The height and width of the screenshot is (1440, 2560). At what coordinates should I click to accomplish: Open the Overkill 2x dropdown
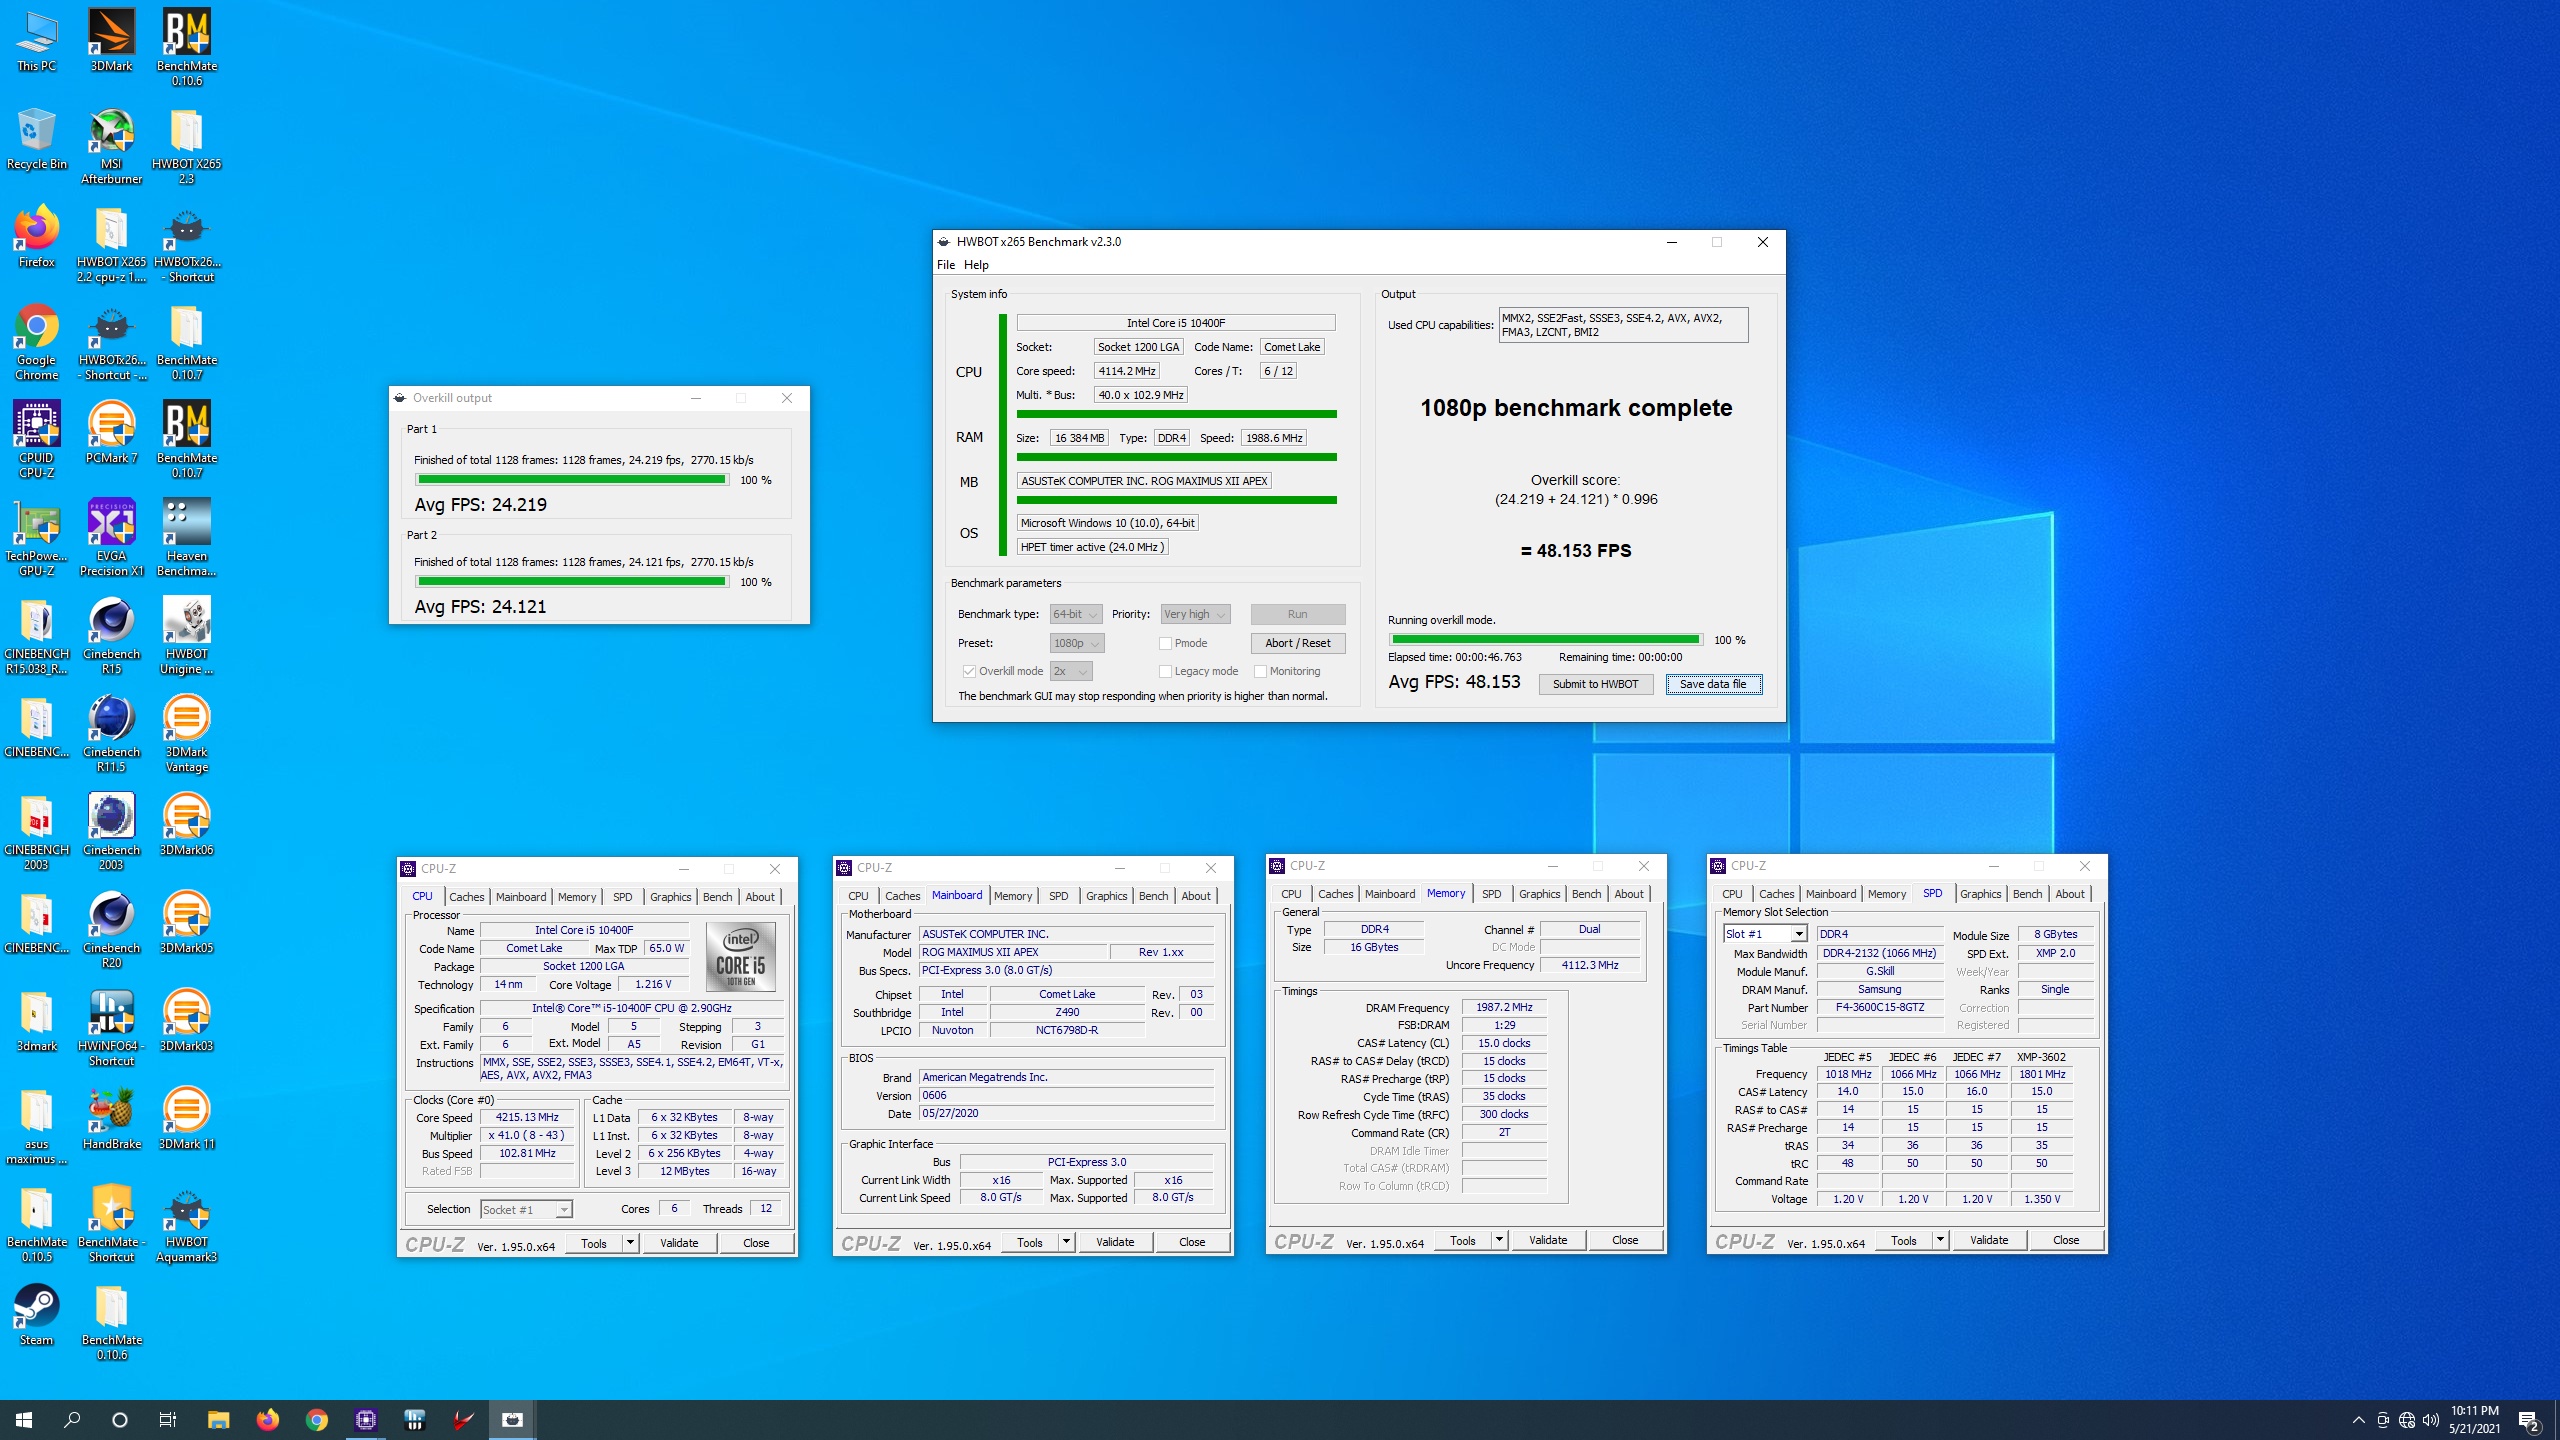point(1071,671)
